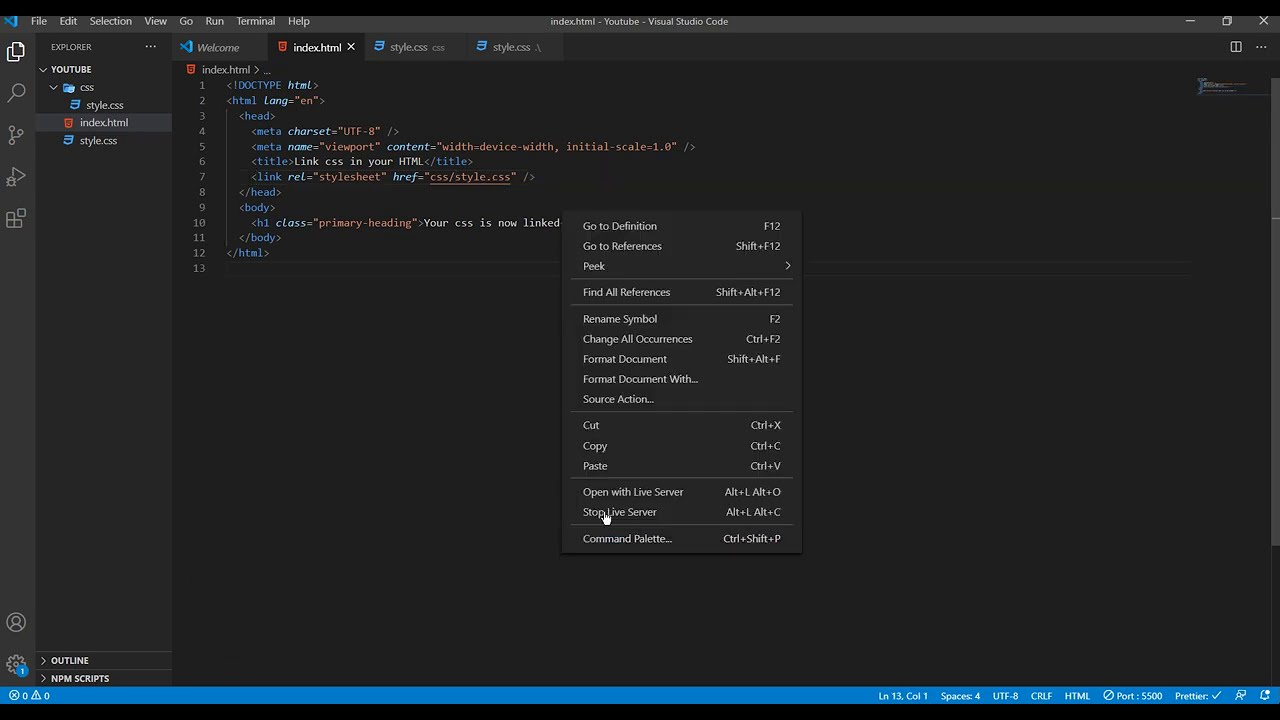This screenshot has height=720, width=1280.
Task: Open the Run menu
Action: click(x=214, y=21)
